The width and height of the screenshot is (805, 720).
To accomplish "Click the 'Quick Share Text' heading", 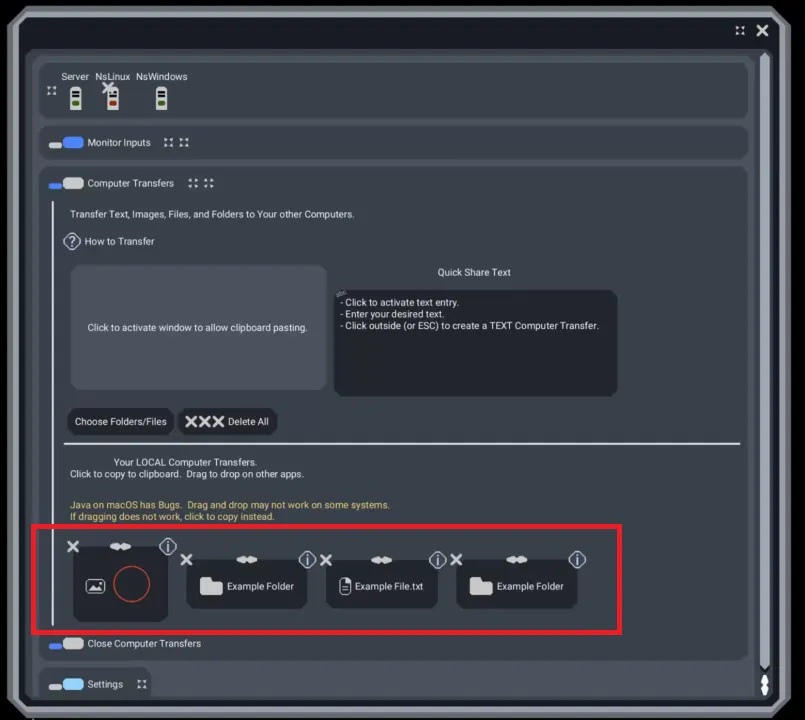I will pos(474,273).
